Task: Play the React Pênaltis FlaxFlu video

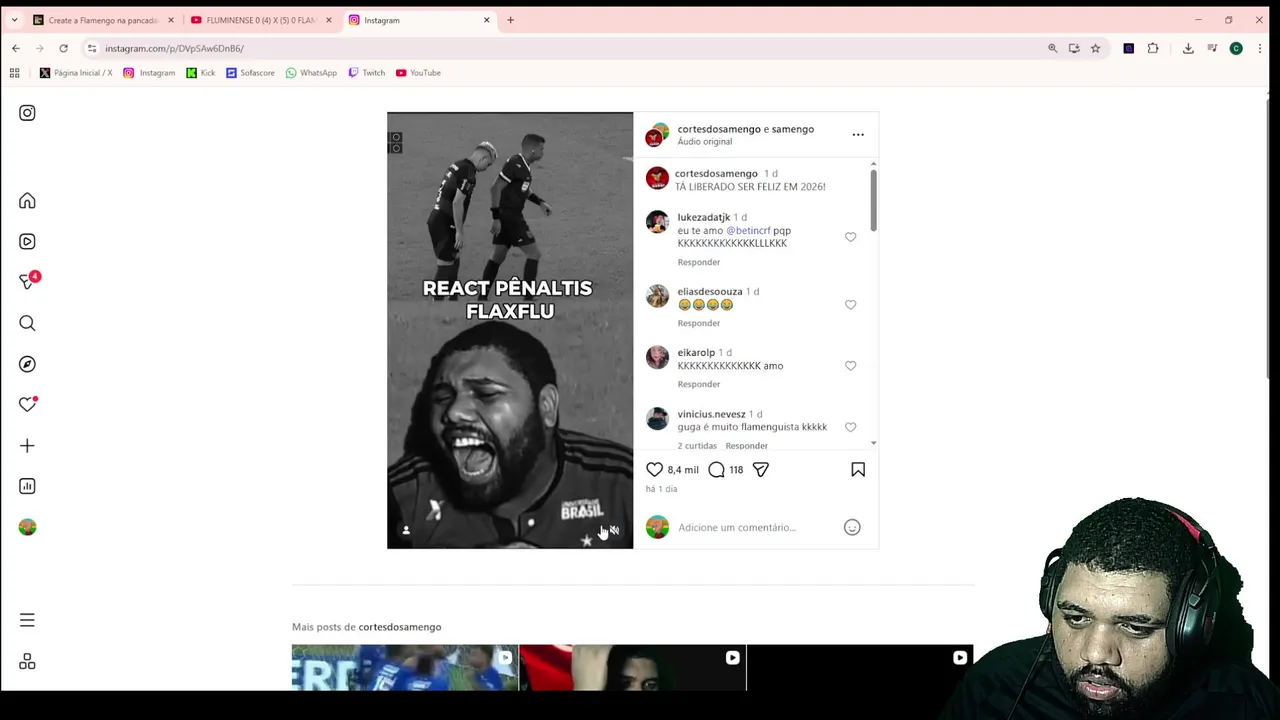Action: (x=510, y=330)
